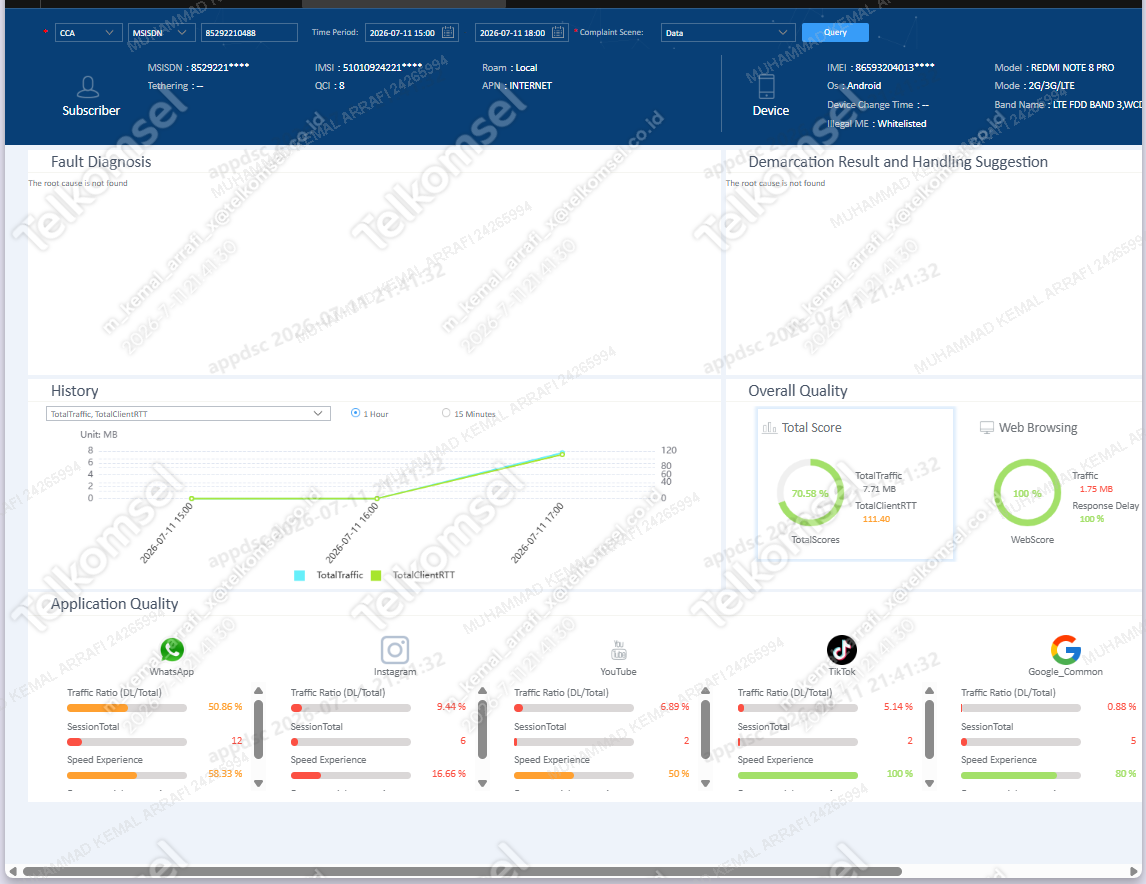Click the TotalScores 70.58 % gauge
1146x884 pixels.
pos(810,492)
